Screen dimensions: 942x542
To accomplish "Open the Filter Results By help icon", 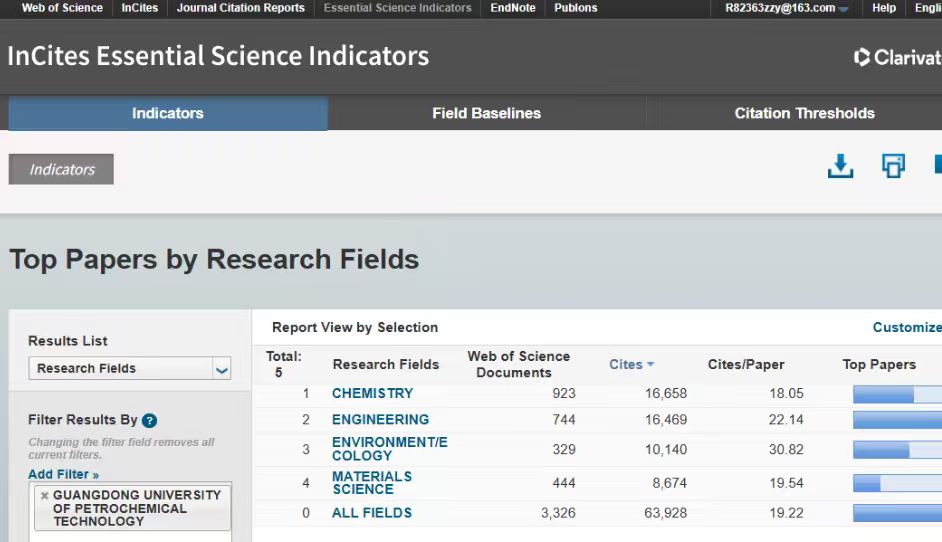I will click(150, 421).
